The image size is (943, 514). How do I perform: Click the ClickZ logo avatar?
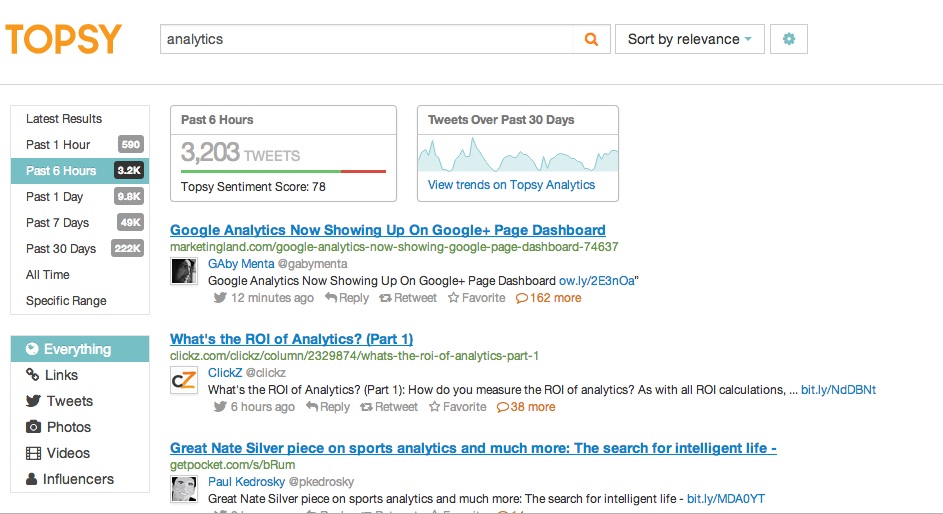[x=183, y=380]
